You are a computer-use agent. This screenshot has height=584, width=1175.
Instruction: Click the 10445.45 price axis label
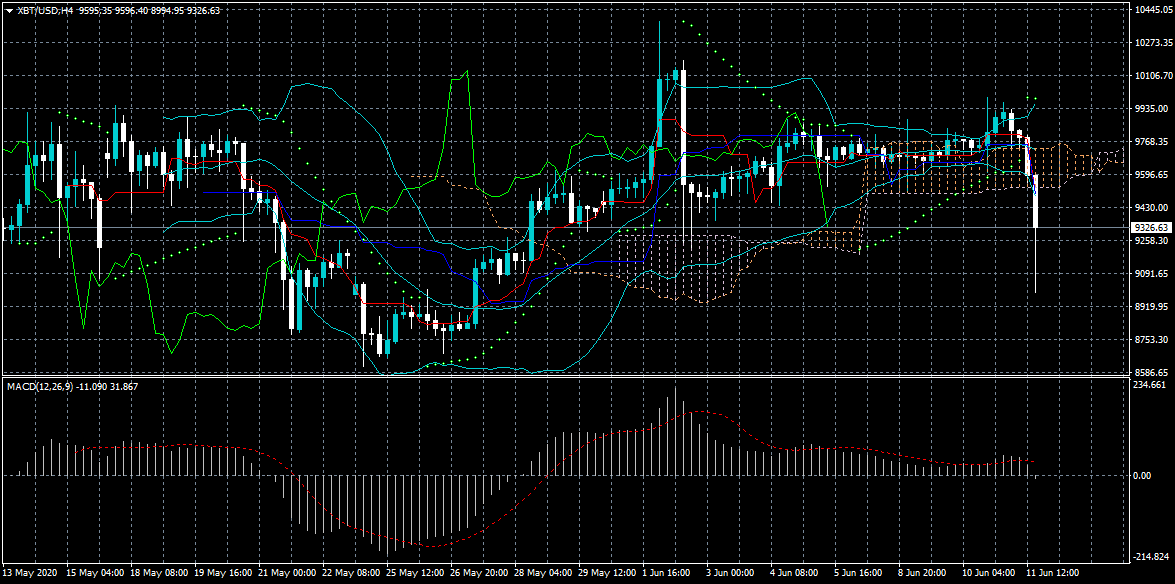point(1152,10)
